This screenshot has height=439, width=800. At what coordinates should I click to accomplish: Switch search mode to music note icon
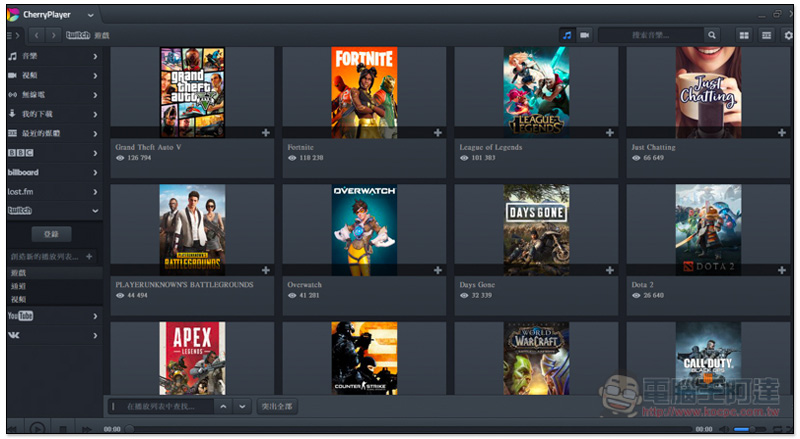point(567,35)
